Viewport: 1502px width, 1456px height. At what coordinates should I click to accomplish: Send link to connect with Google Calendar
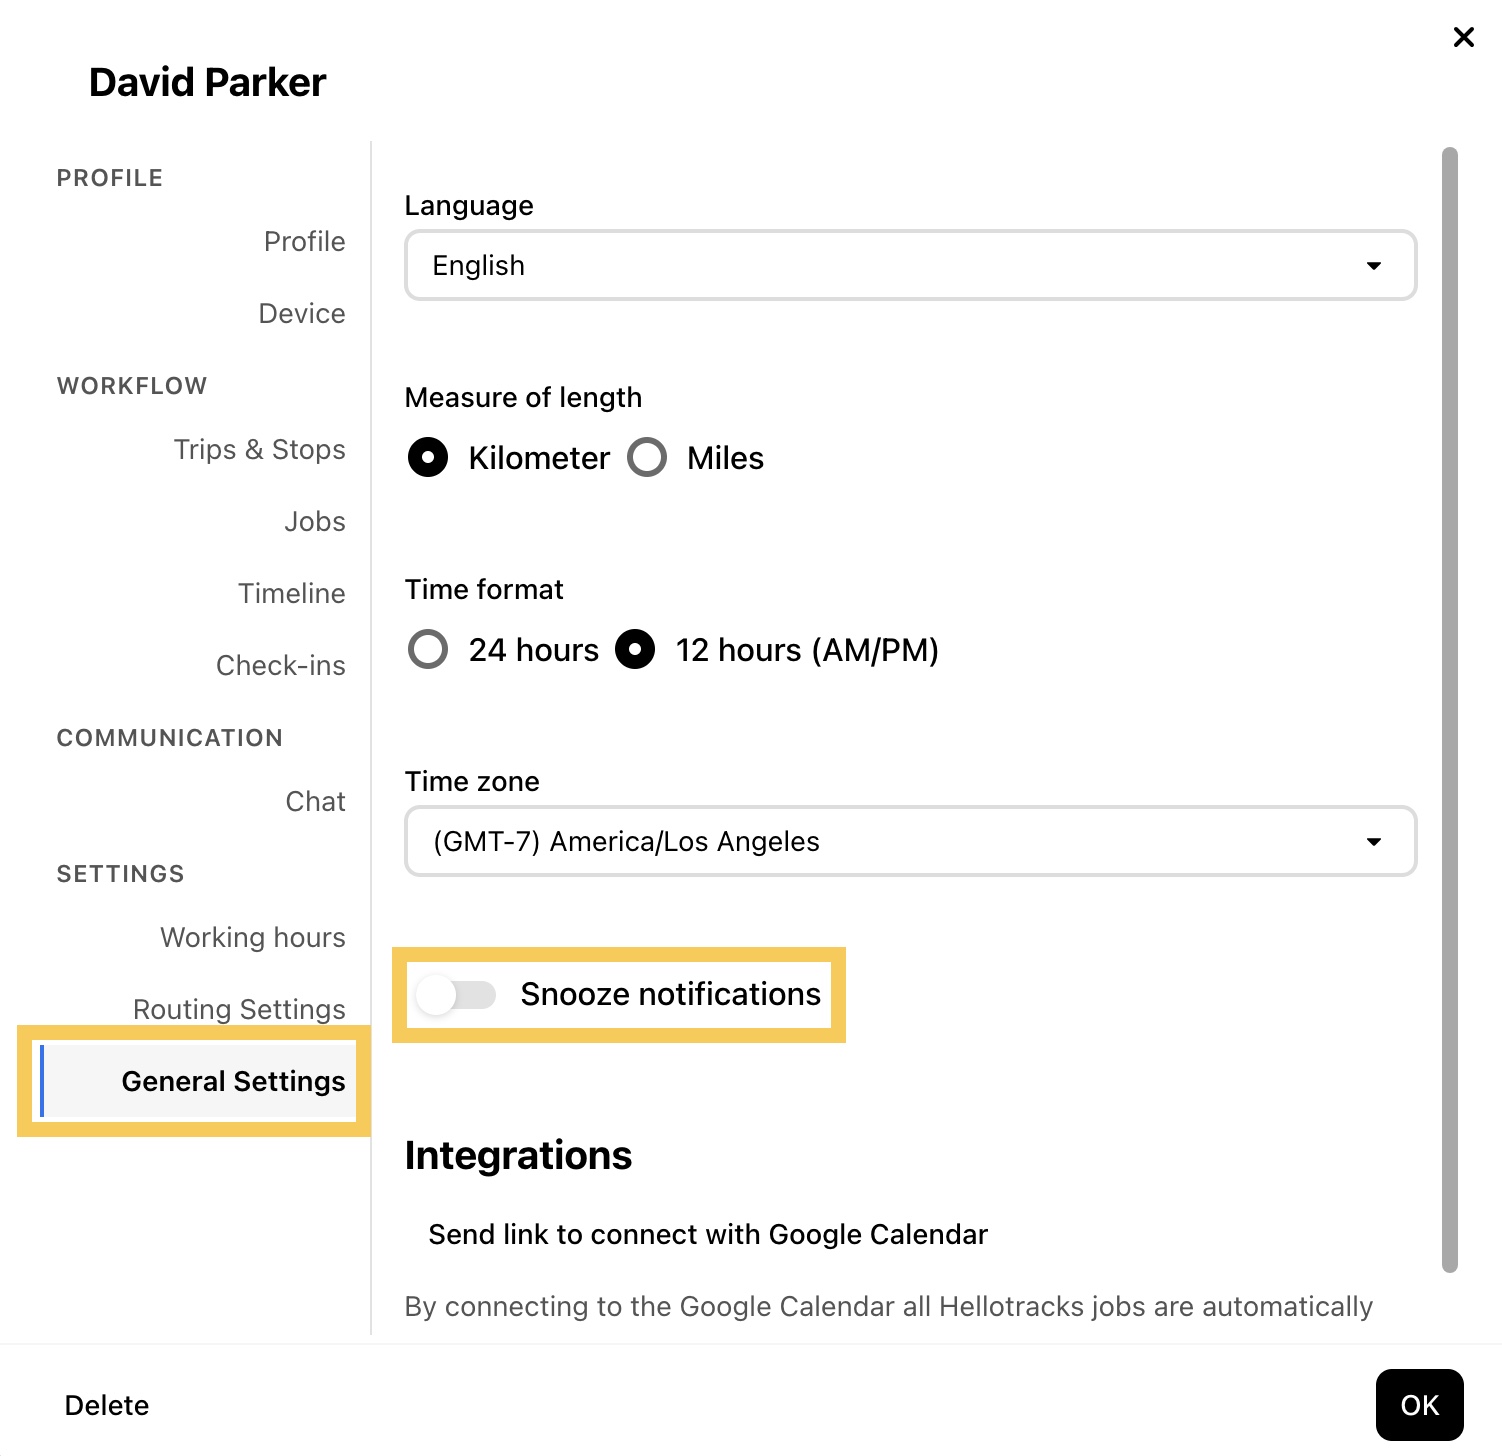(708, 1235)
